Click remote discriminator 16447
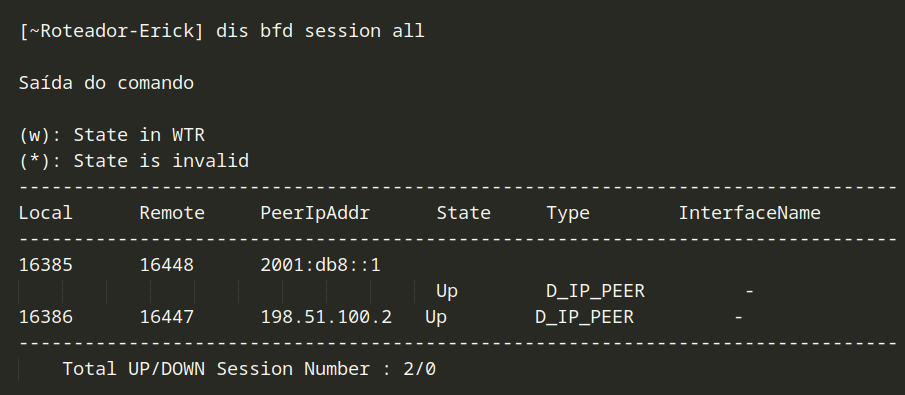The width and height of the screenshot is (905, 395). [167, 317]
